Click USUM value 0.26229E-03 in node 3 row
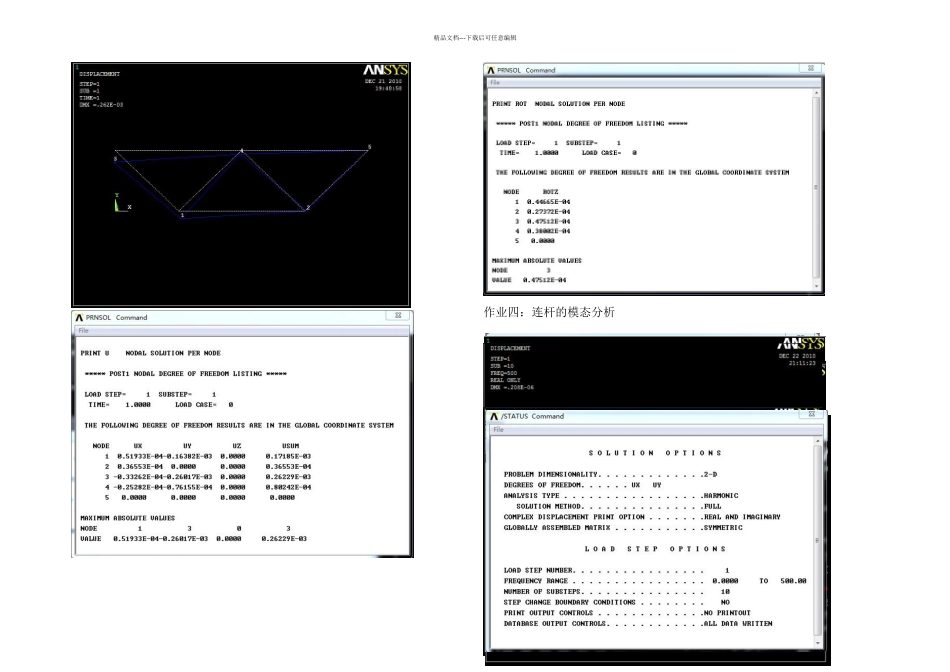Screen dimensions: 950x672 [288, 477]
